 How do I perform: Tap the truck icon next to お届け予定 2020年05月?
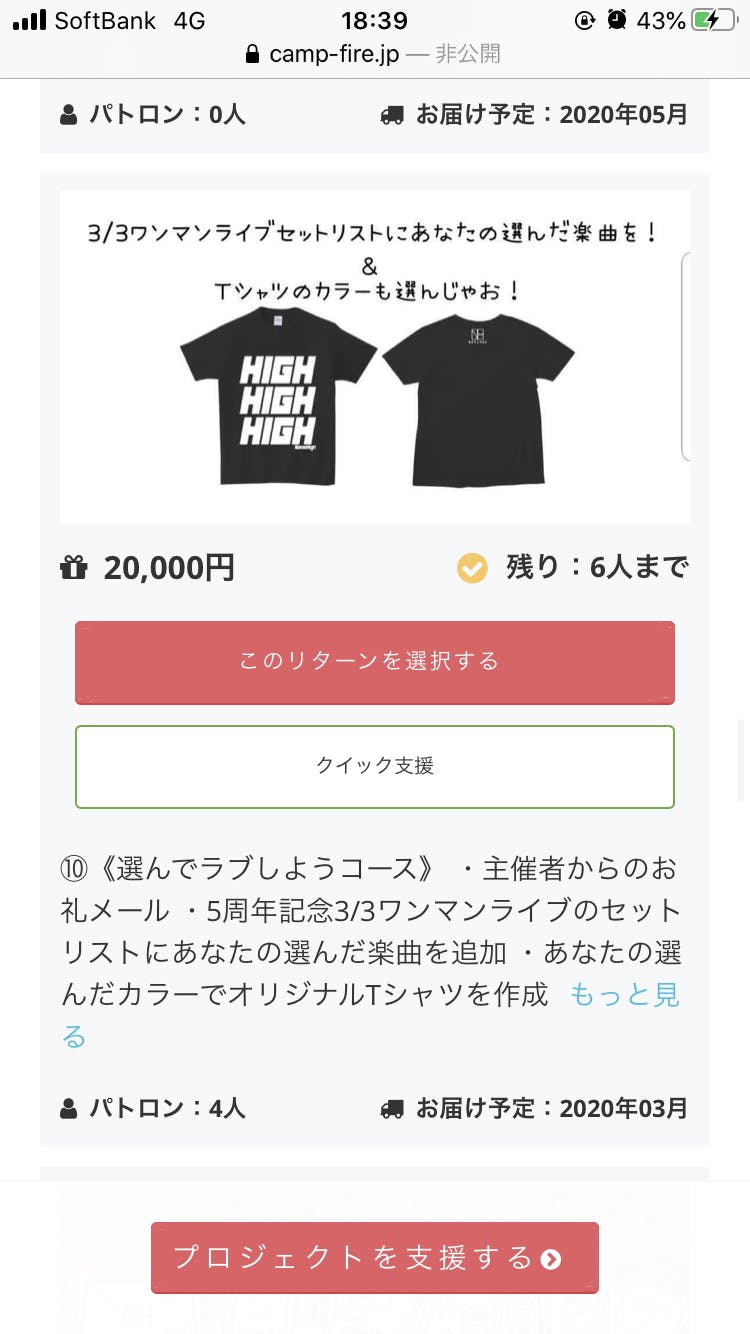tap(392, 115)
